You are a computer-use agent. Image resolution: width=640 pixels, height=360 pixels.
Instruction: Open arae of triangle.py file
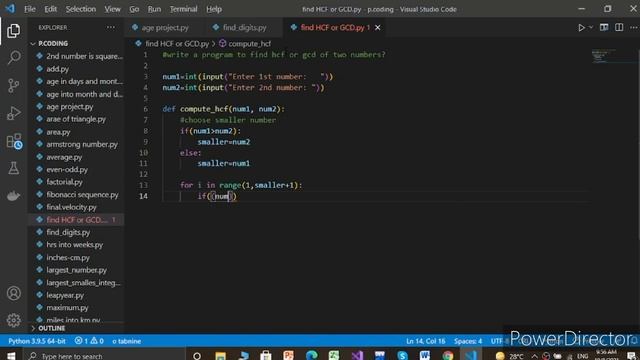click(76, 119)
